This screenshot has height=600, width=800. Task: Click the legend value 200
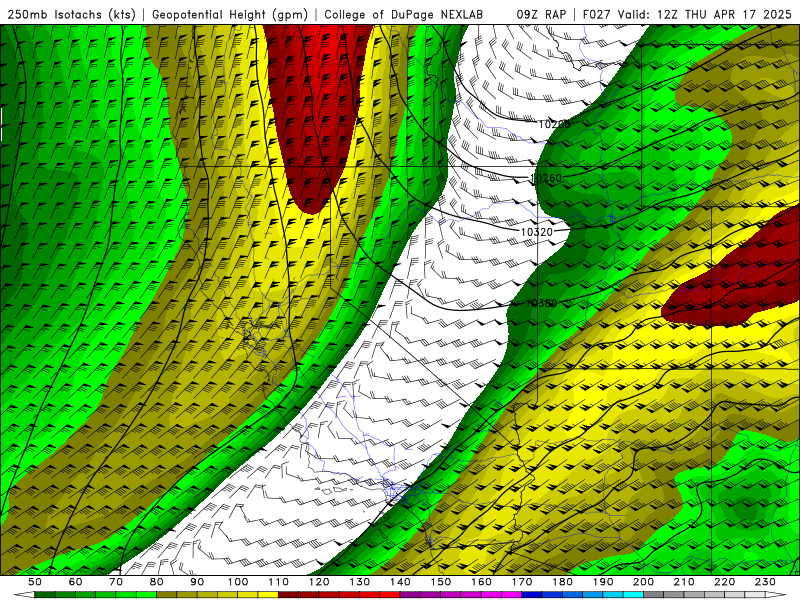coord(643,582)
